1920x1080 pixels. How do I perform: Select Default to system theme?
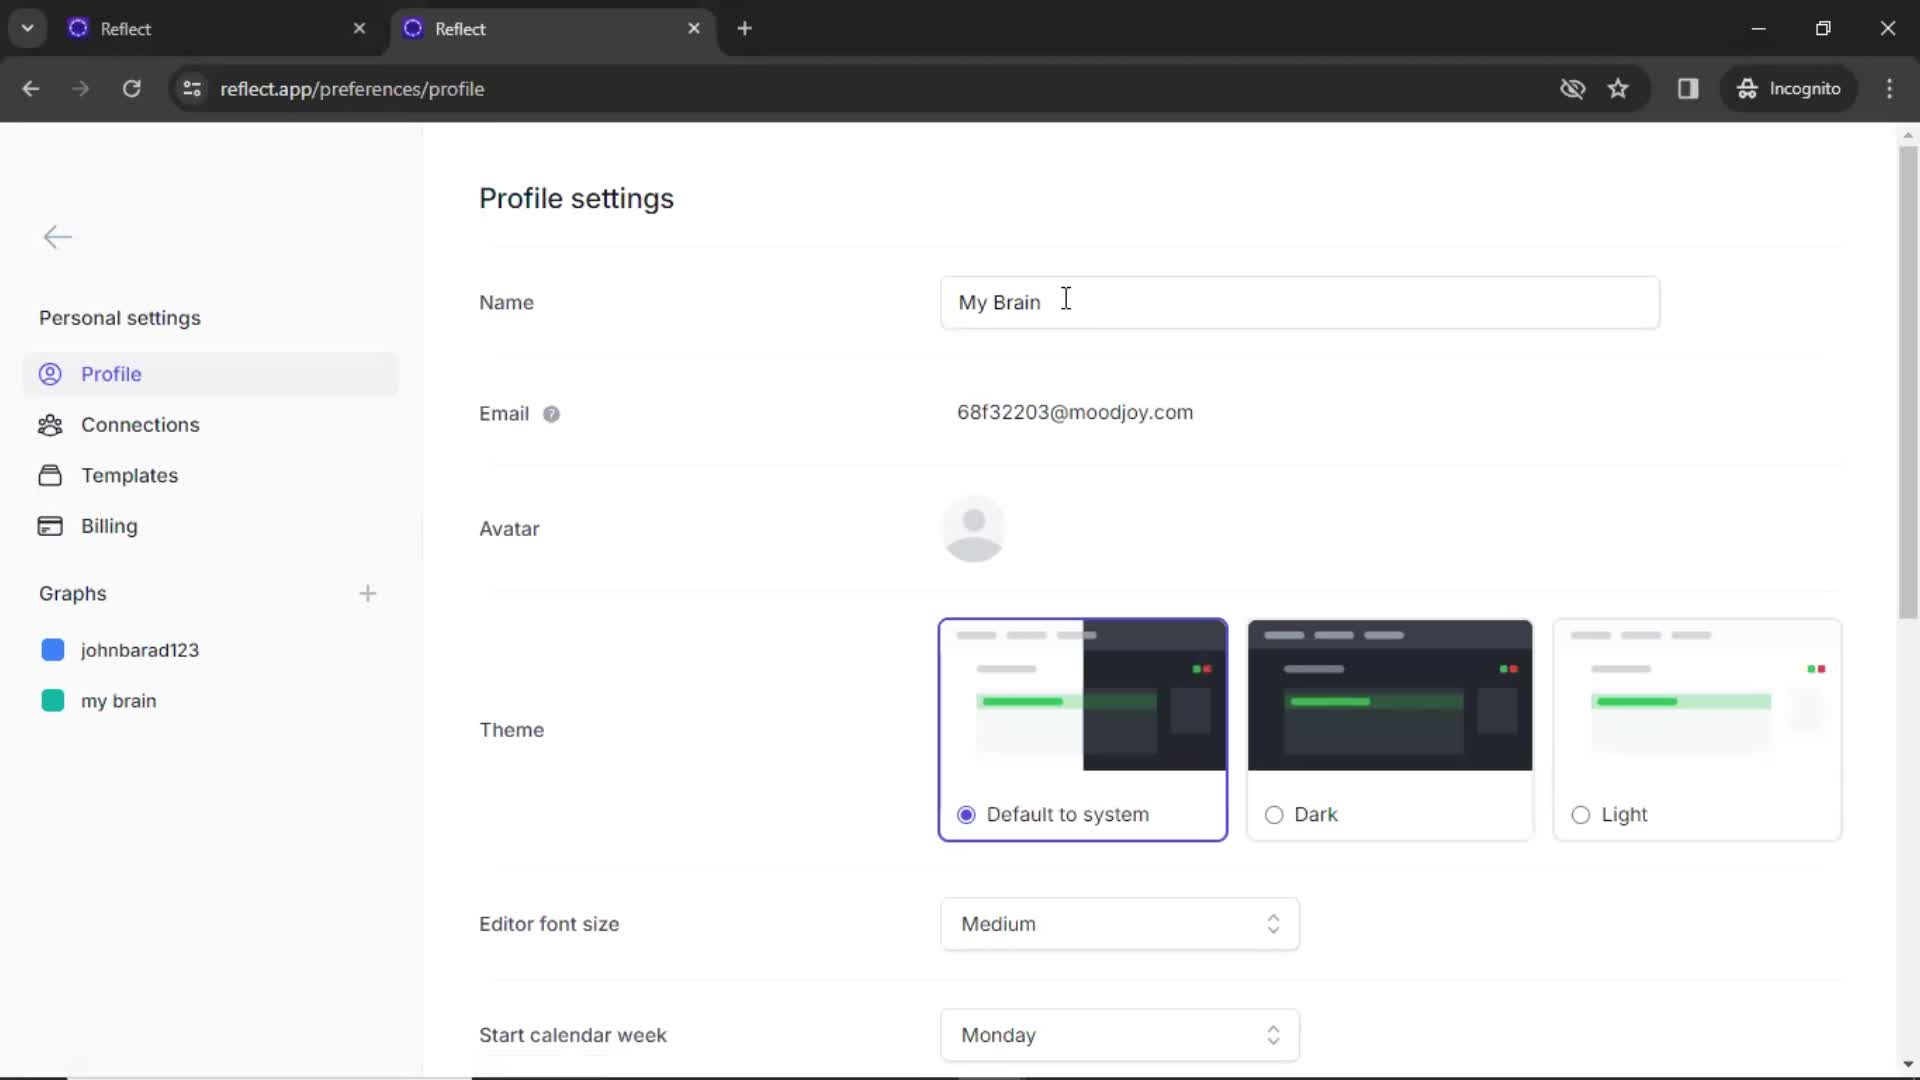[967, 814]
